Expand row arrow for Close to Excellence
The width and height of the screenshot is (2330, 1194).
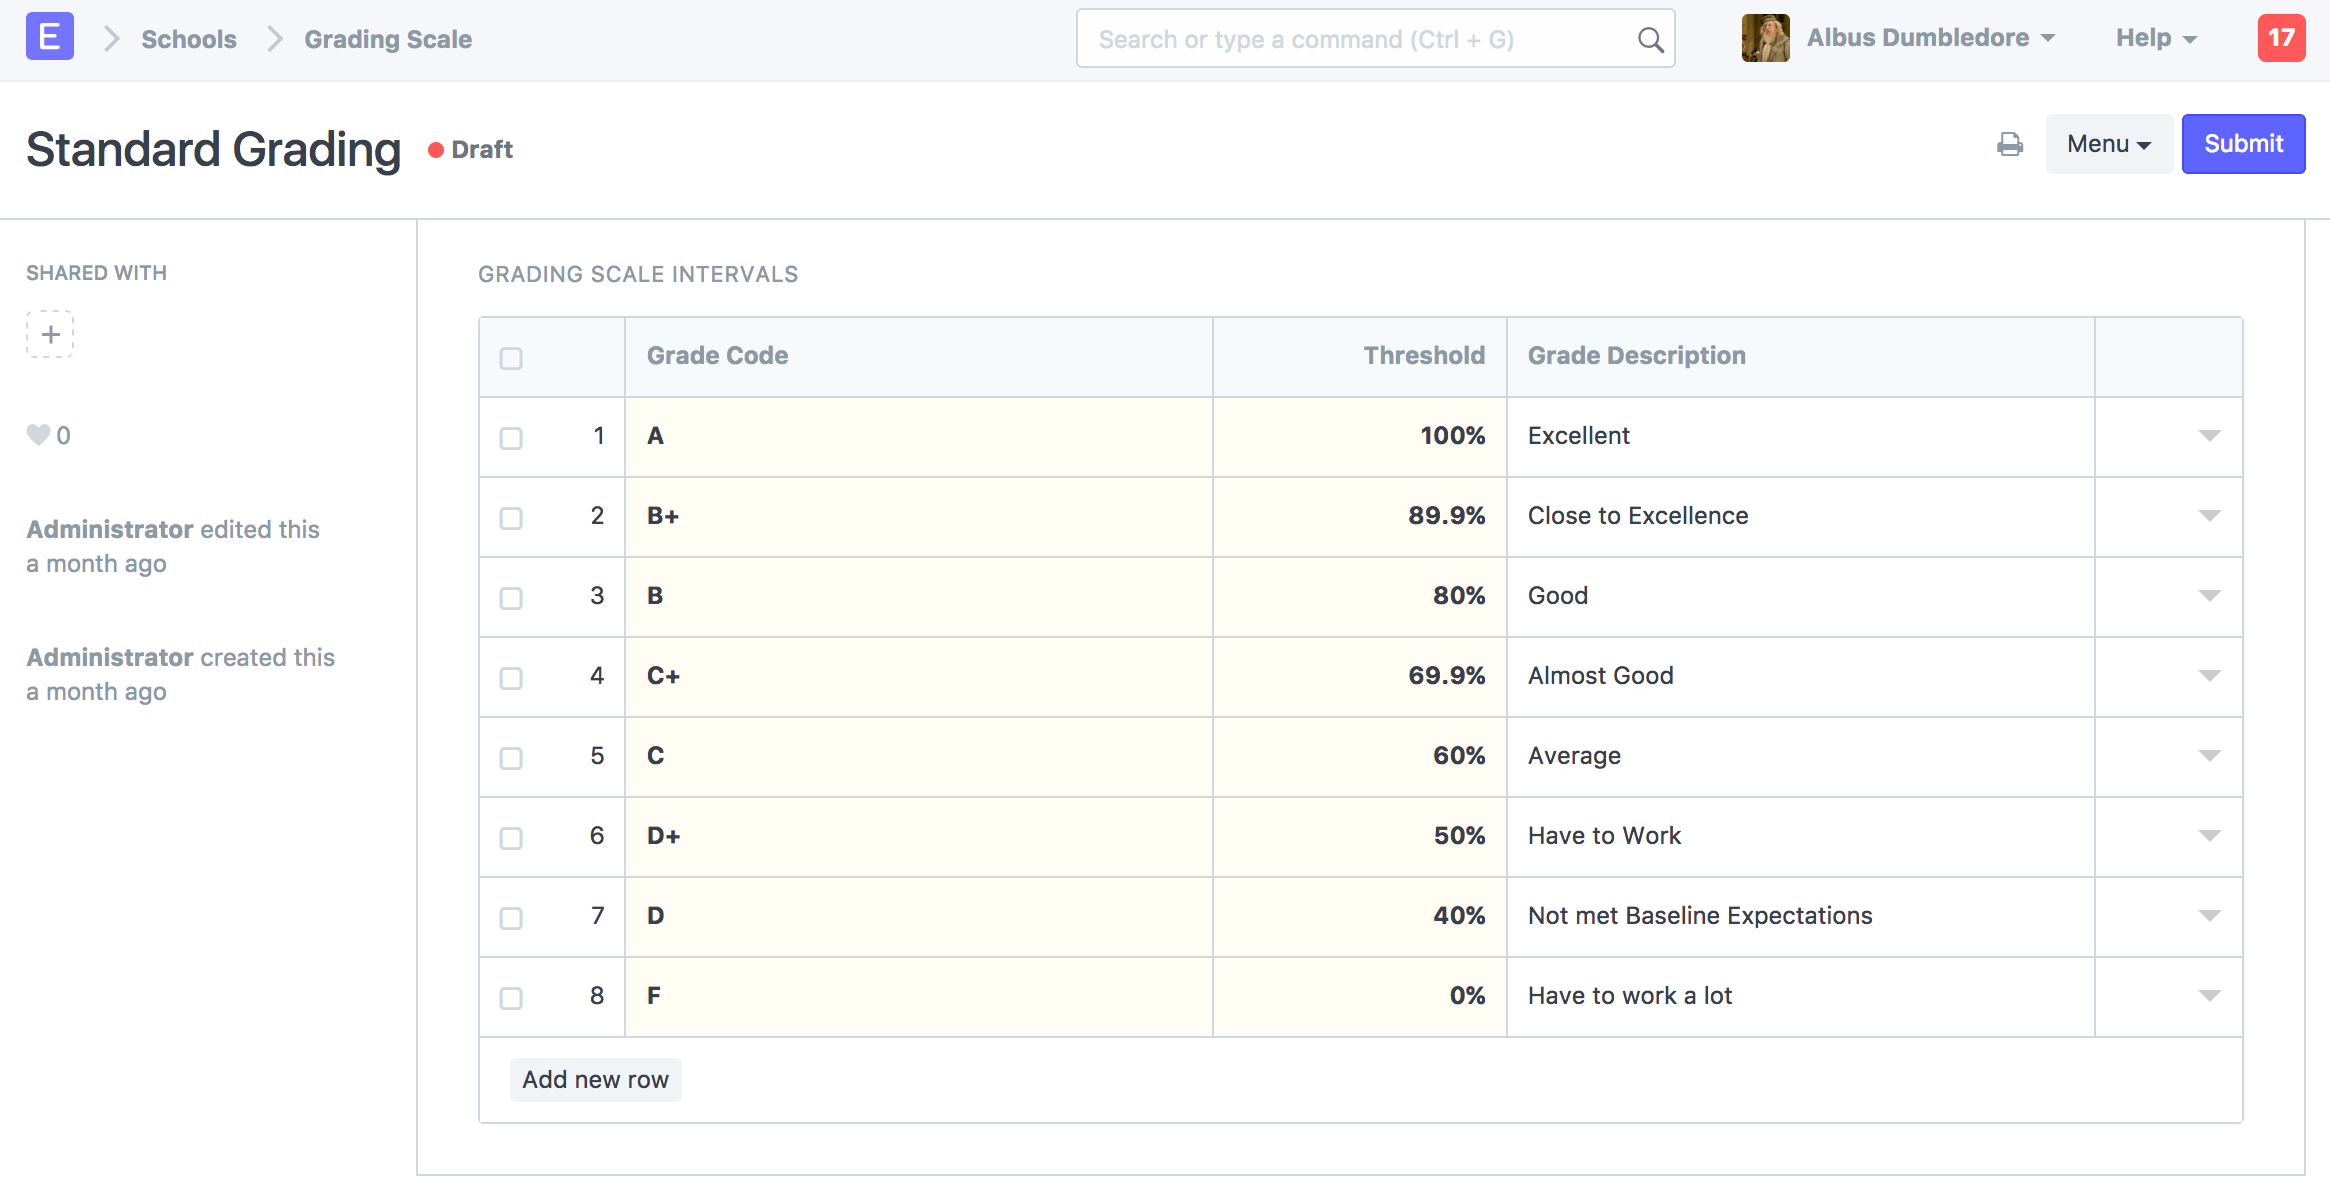coord(2210,516)
